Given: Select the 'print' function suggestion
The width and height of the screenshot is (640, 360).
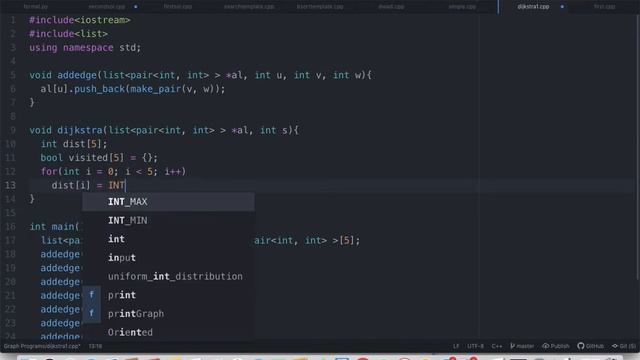Looking at the screenshot, I should pyautogui.click(x=168, y=295).
